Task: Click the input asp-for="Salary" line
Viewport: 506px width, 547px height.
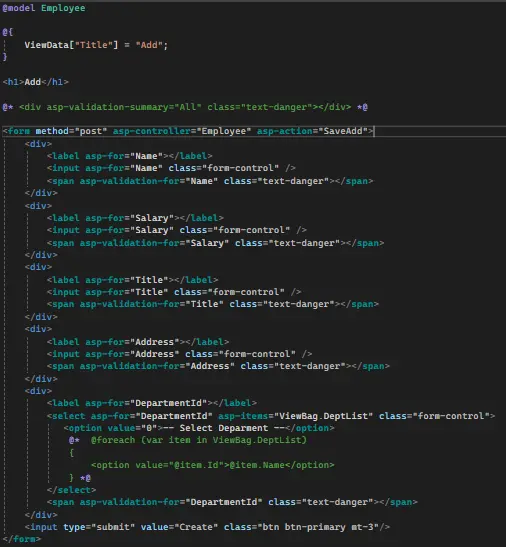Action: click(177, 230)
